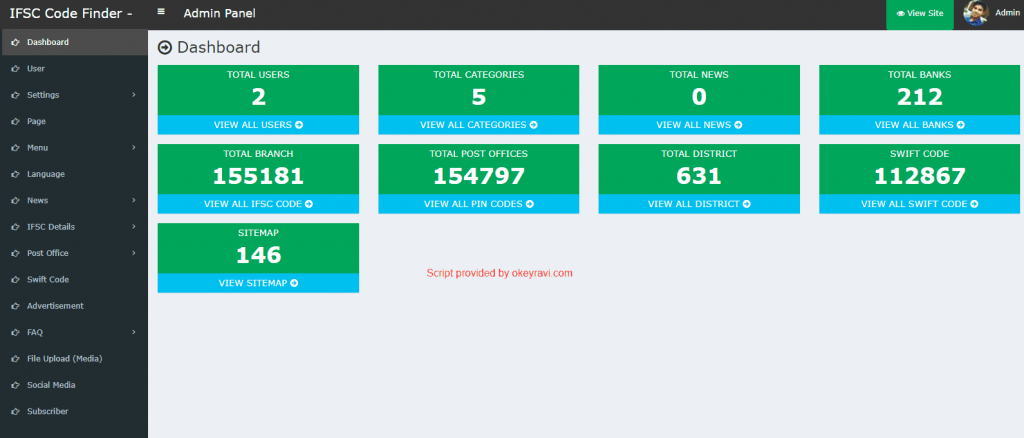Click View All IFSC Code link
The image size is (1024, 438).
point(258,204)
